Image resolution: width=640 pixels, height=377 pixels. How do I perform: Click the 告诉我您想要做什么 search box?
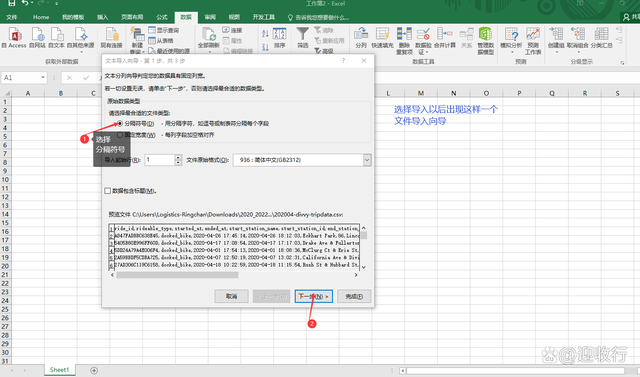318,18
